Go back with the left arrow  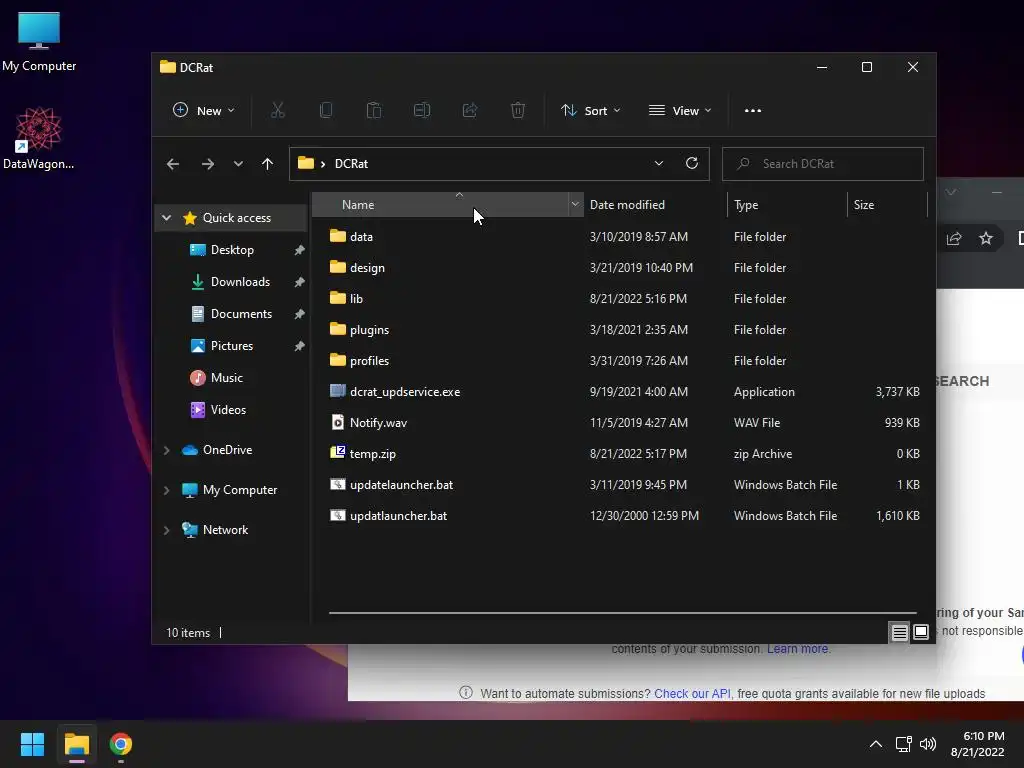click(x=172, y=164)
